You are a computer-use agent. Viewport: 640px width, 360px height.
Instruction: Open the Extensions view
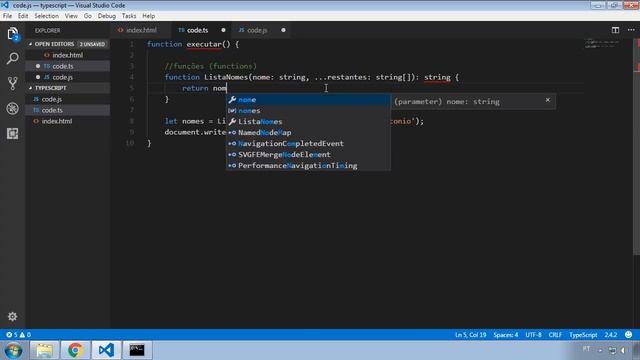tap(13, 133)
